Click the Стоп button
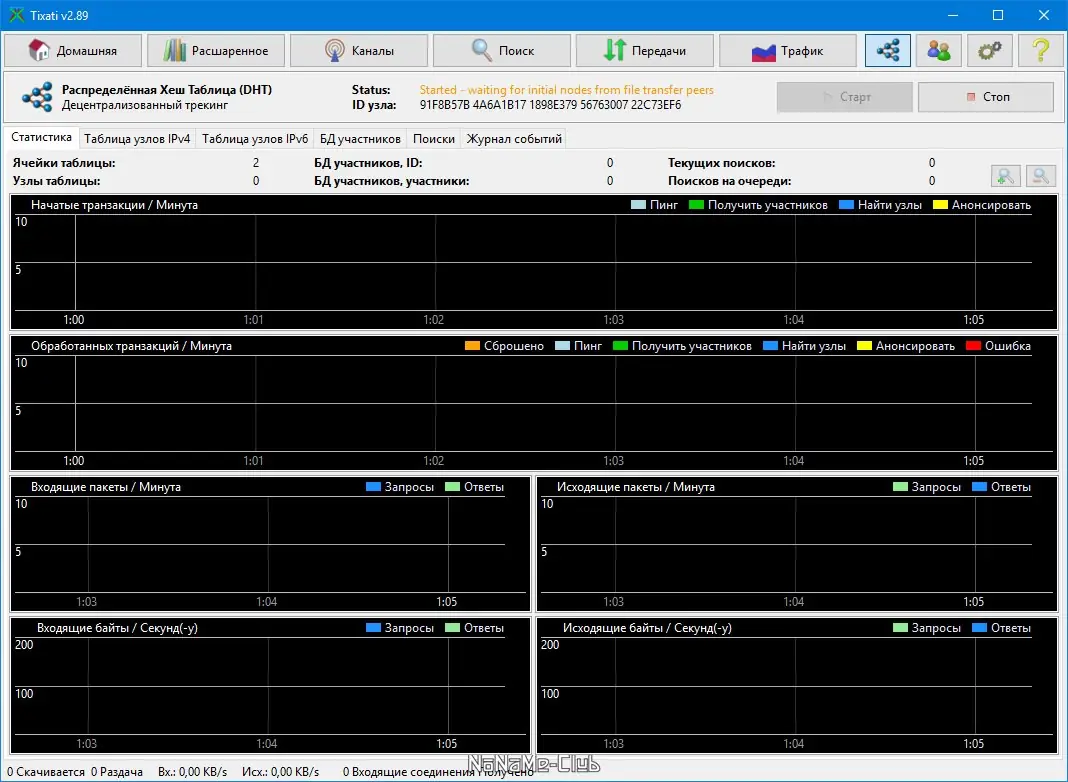The image size is (1068, 782). coord(986,97)
